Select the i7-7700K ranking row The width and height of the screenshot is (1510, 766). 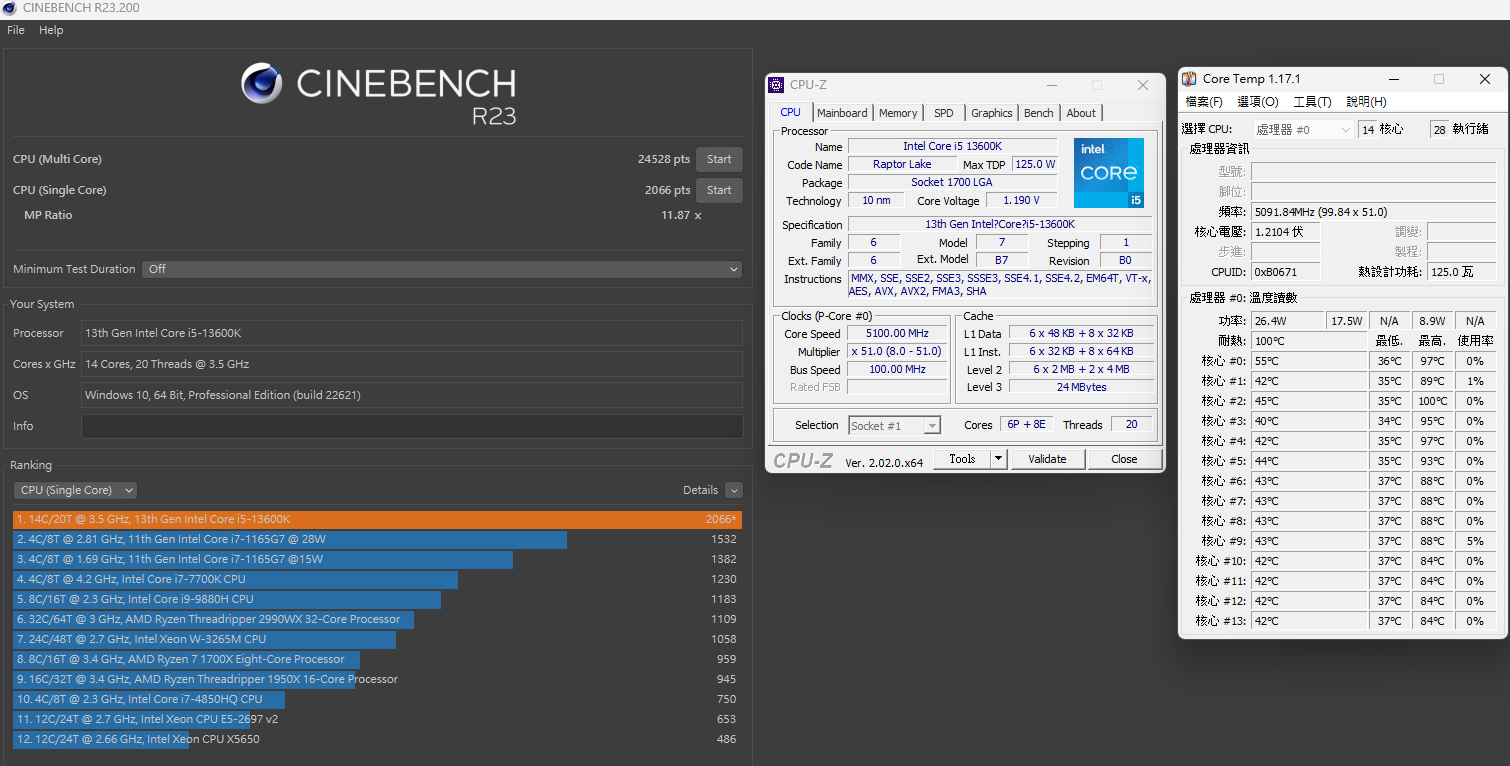377,580
